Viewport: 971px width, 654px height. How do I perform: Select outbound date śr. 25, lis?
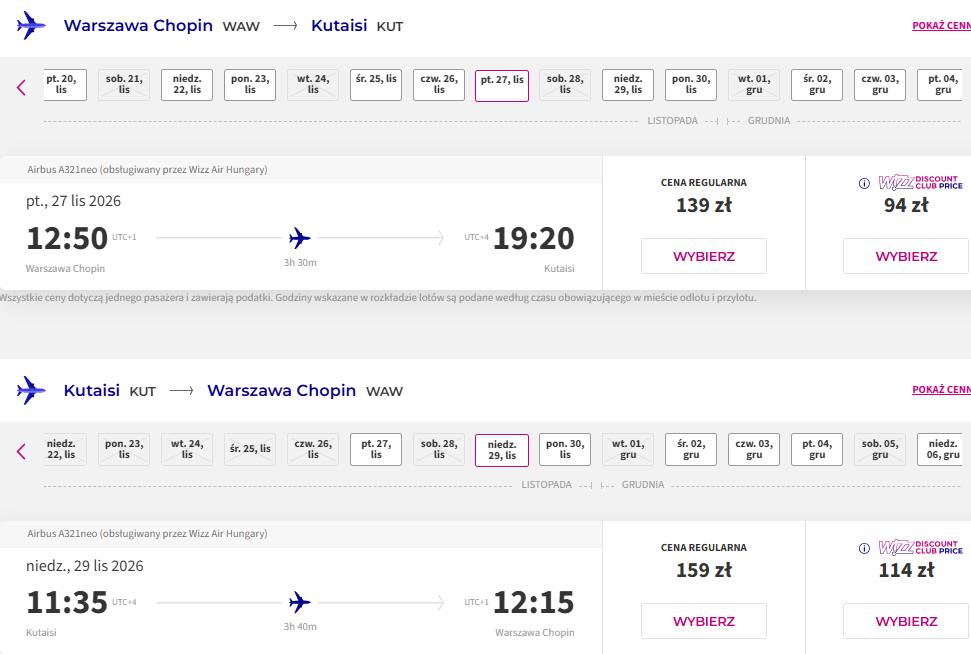(x=376, y=85)
